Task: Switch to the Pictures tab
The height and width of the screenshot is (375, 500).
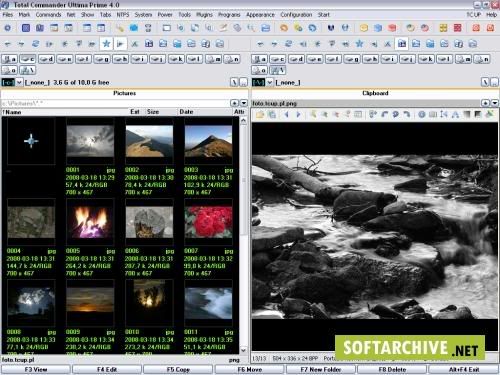Action: pyautogui.click(x=124, y=93)
